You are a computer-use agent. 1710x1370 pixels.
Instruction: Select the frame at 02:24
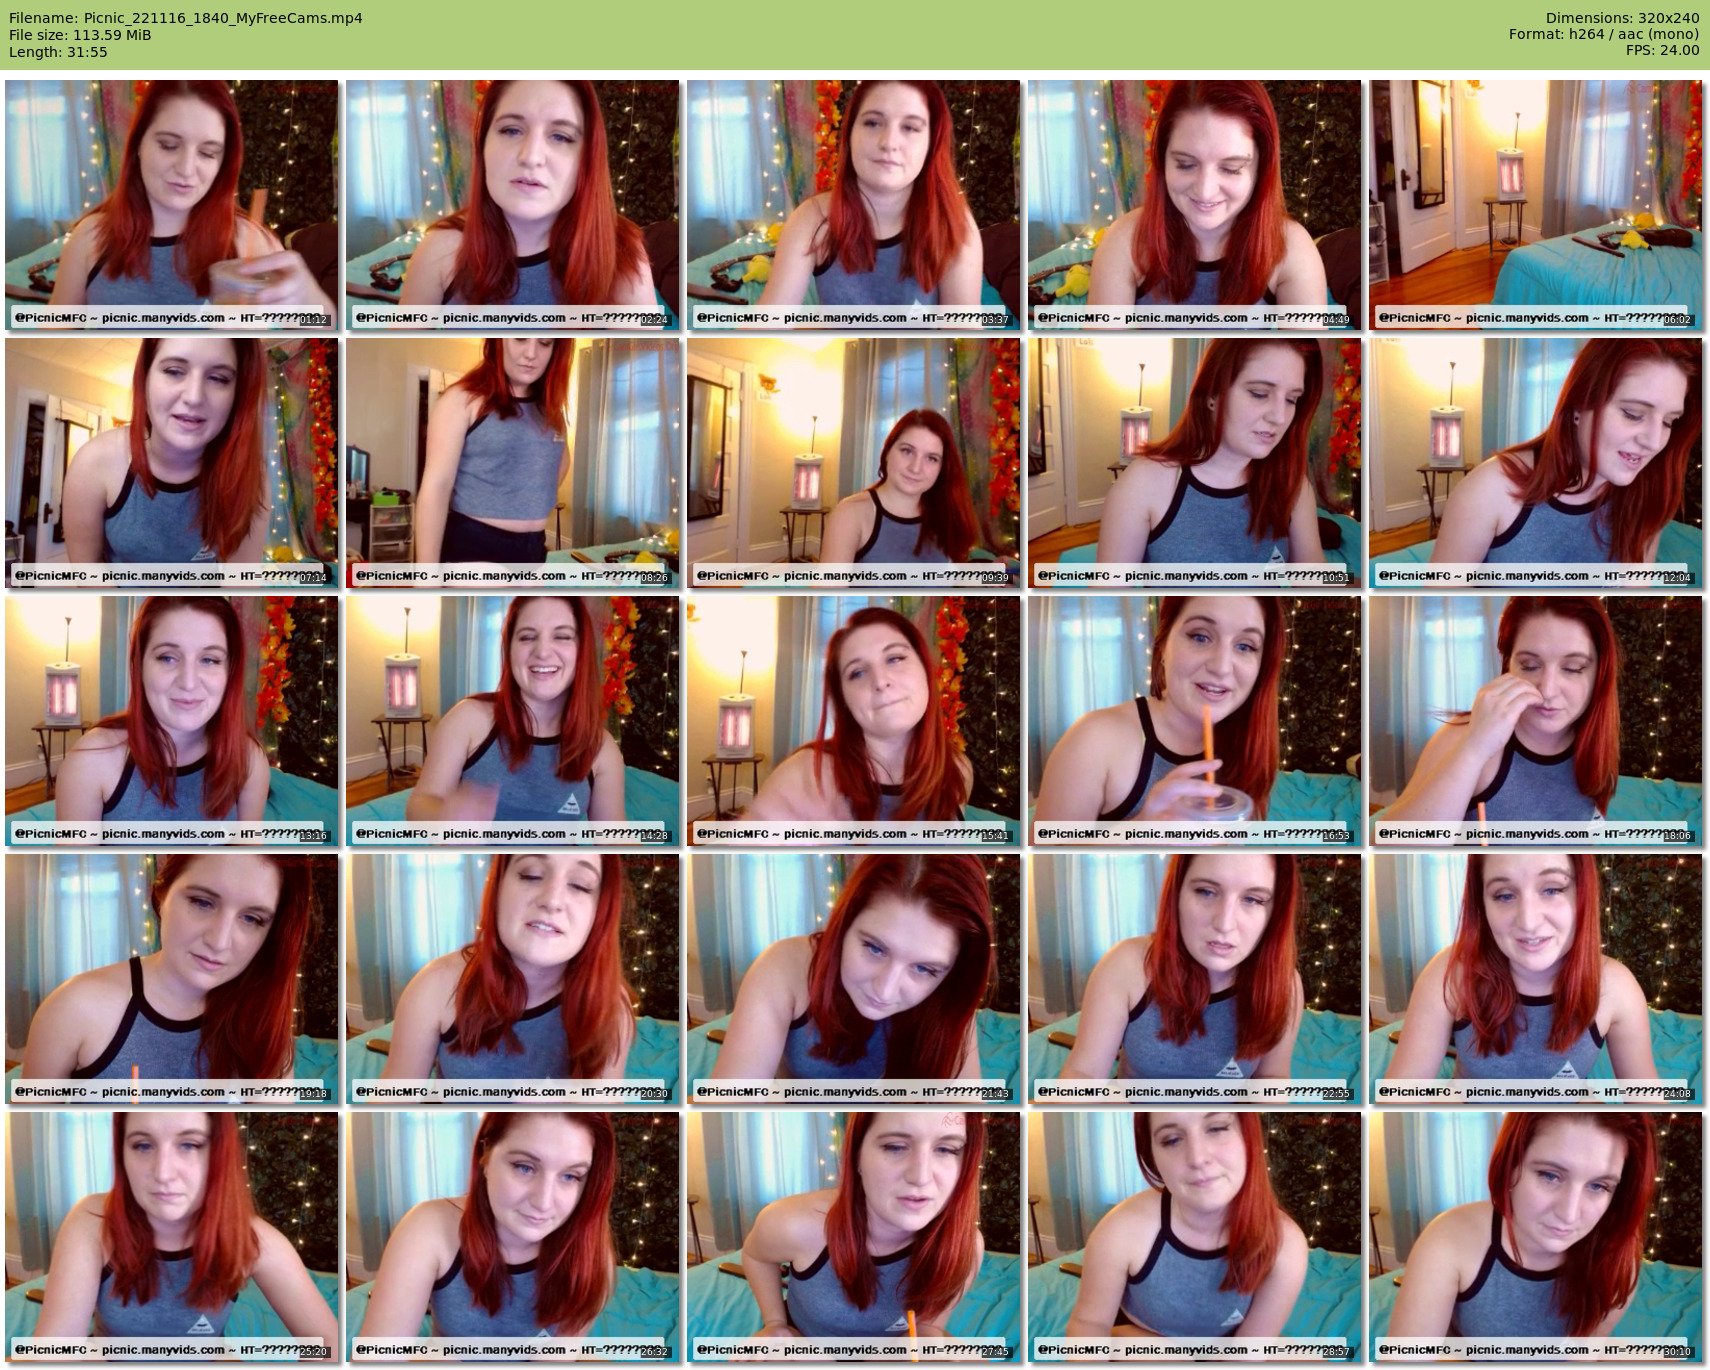[512, 205]
